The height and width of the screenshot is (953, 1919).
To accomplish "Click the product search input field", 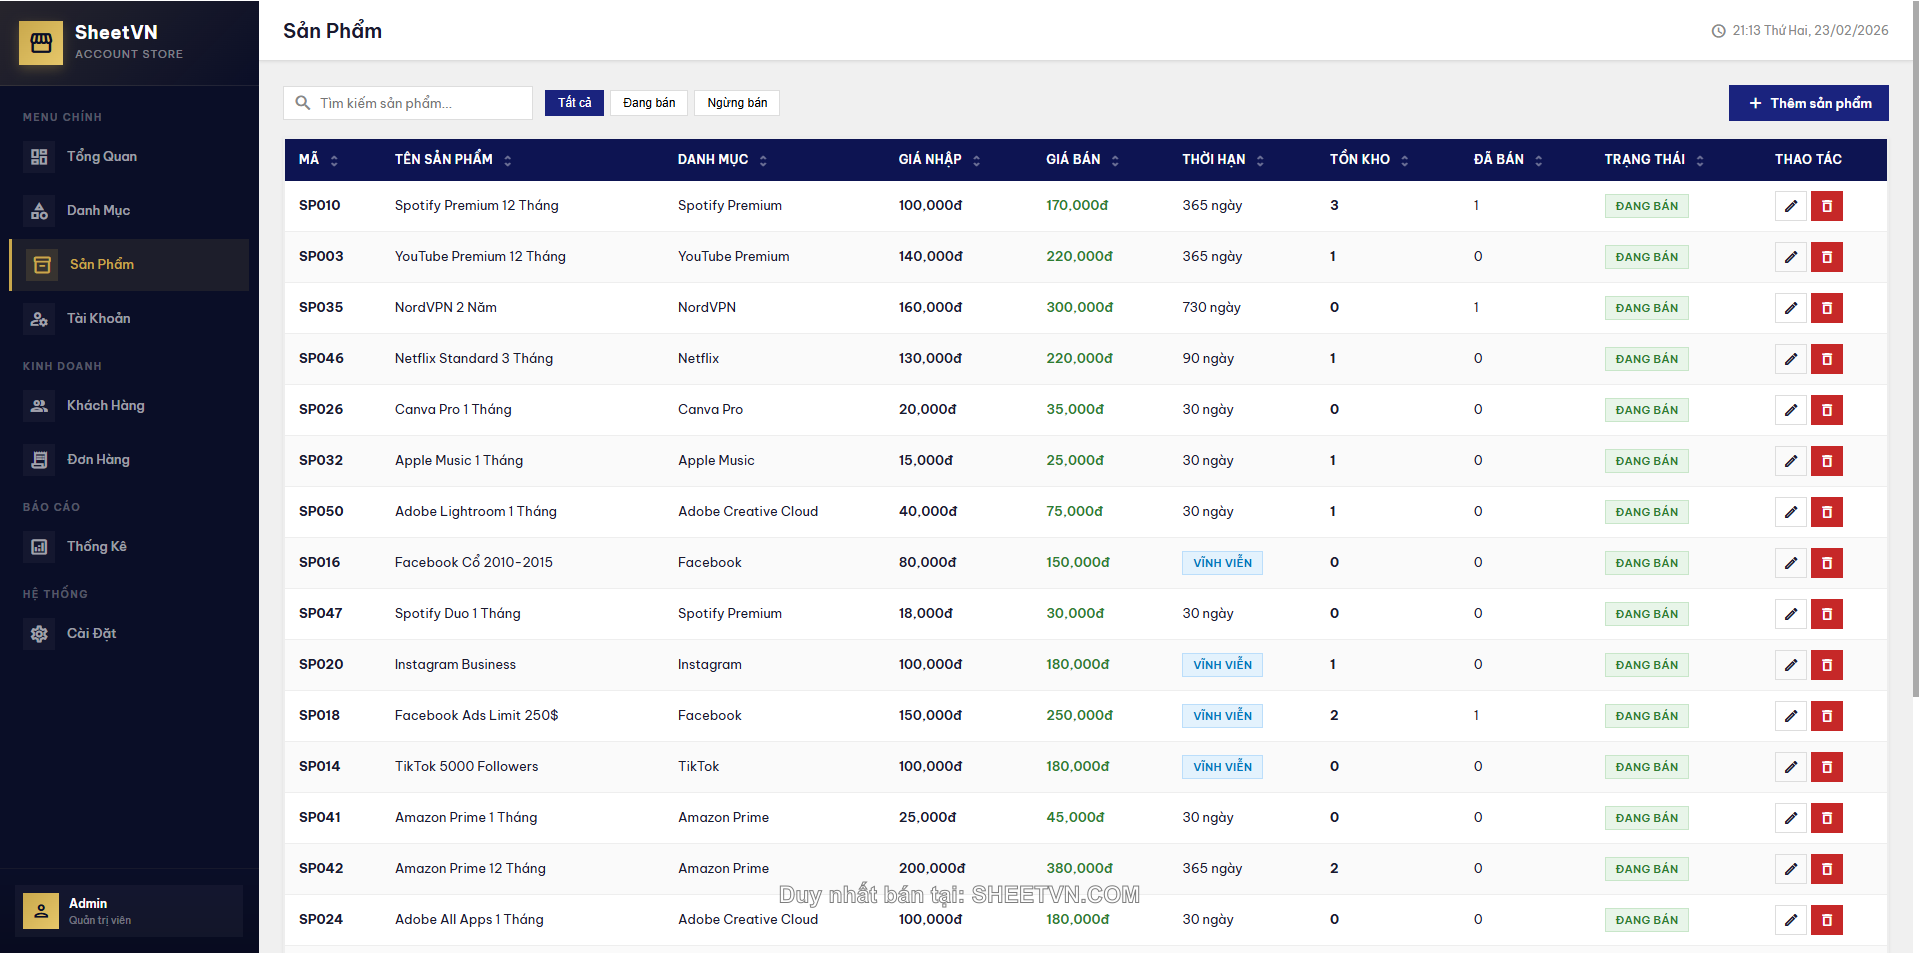I will click(420, 103).
